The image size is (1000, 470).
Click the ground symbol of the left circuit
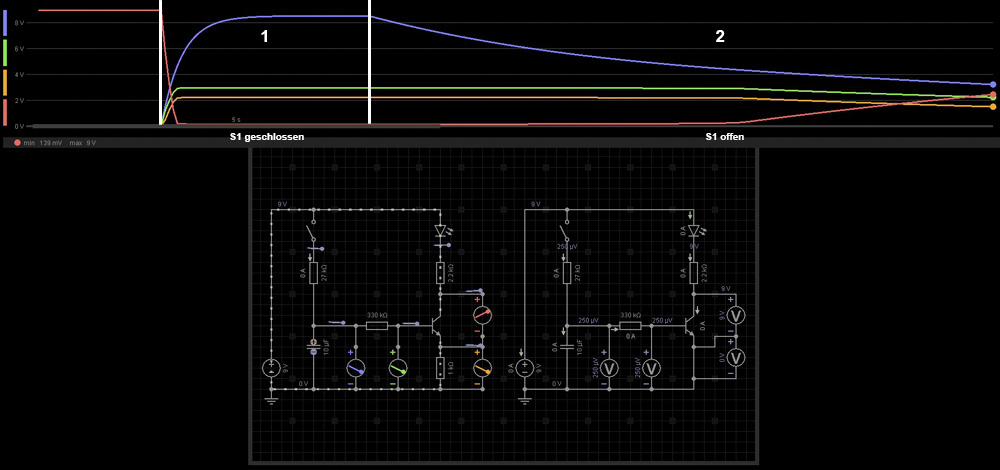pos(272,400)
